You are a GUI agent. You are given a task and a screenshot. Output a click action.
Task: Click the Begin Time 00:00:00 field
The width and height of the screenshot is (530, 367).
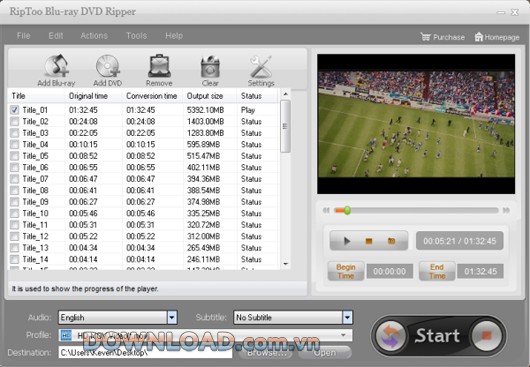point(390,271)
